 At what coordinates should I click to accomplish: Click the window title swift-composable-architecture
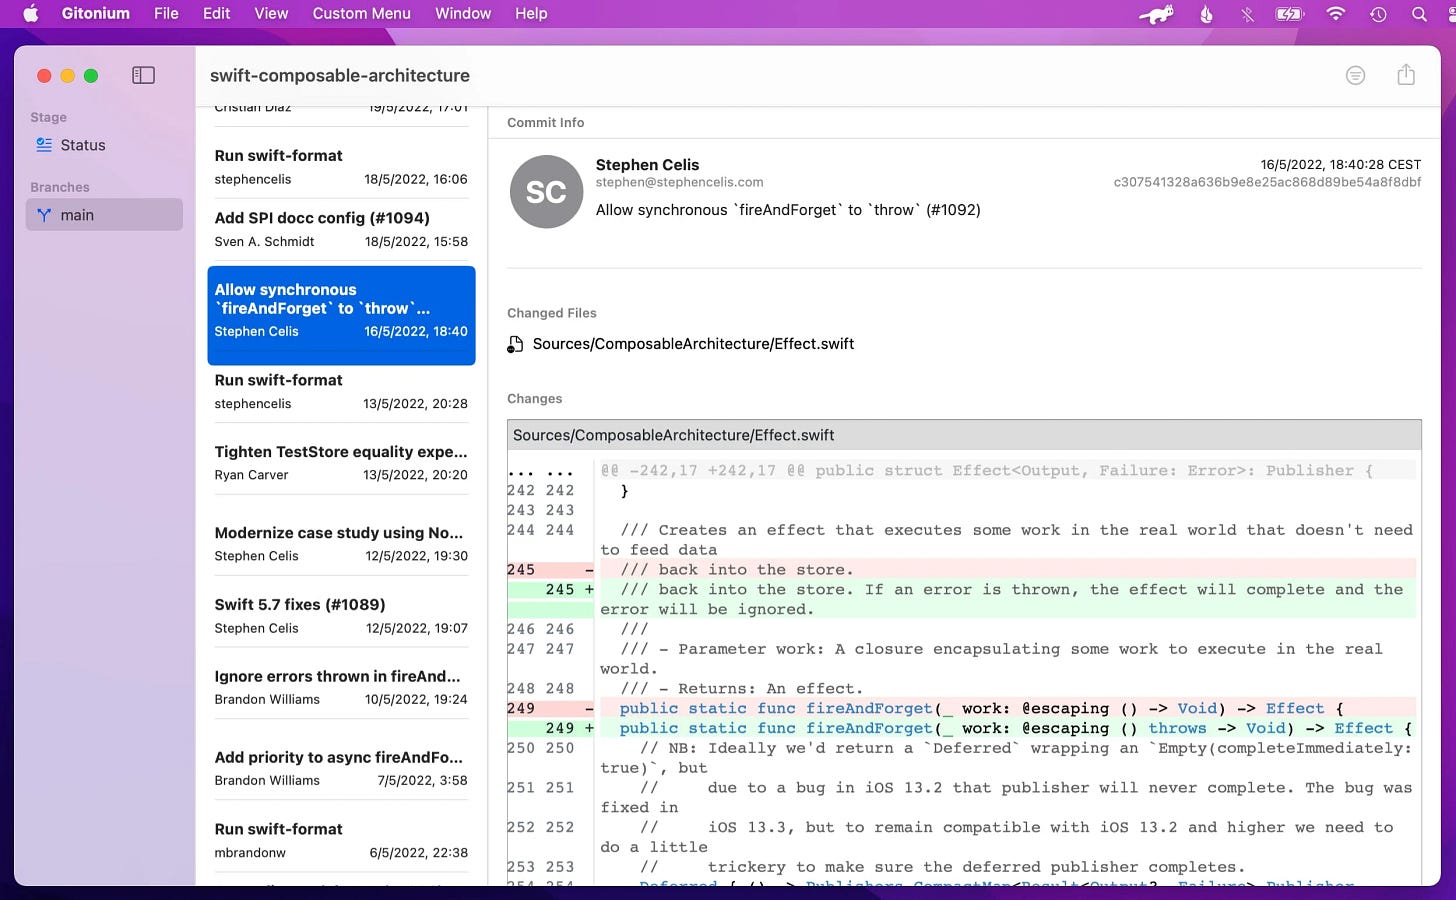(340, 75)
